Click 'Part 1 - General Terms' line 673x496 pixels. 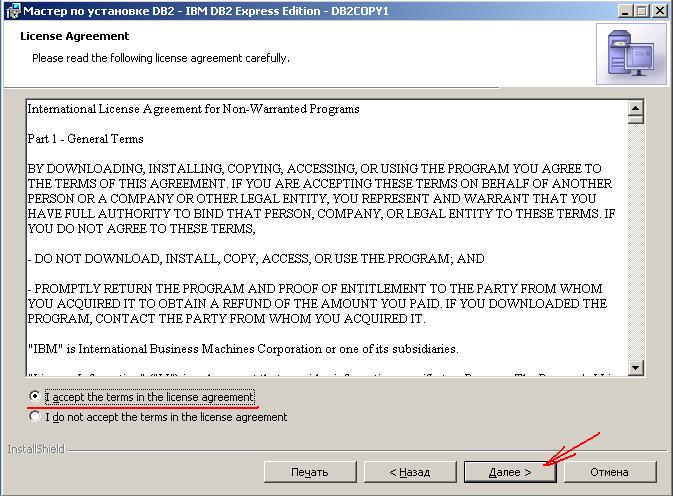[x=85, y=139]
